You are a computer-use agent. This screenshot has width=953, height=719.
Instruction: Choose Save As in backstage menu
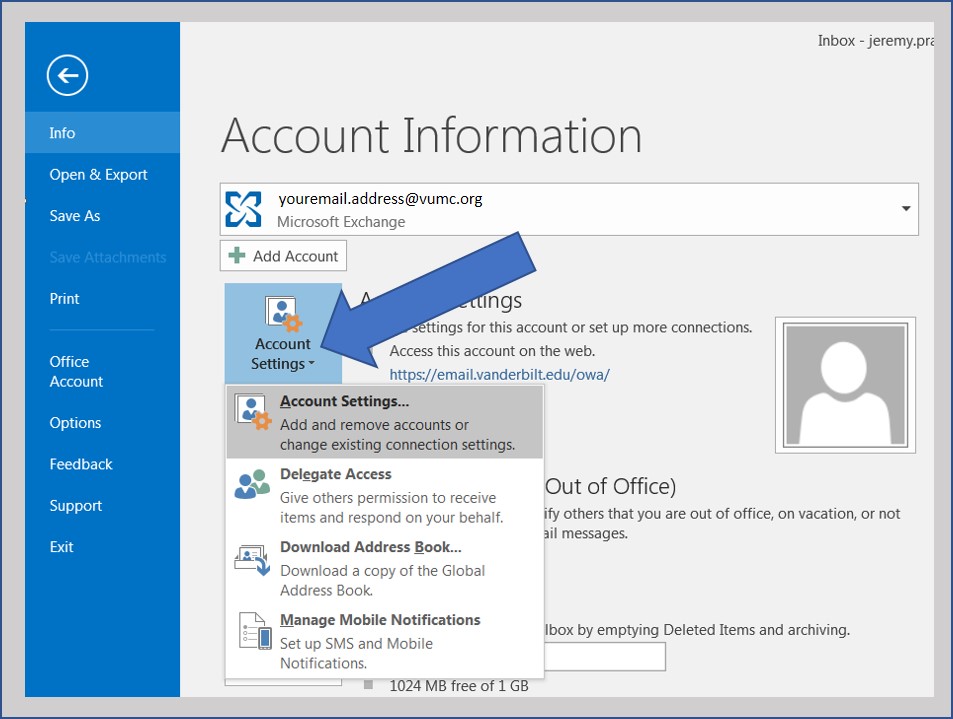point(102,216)
